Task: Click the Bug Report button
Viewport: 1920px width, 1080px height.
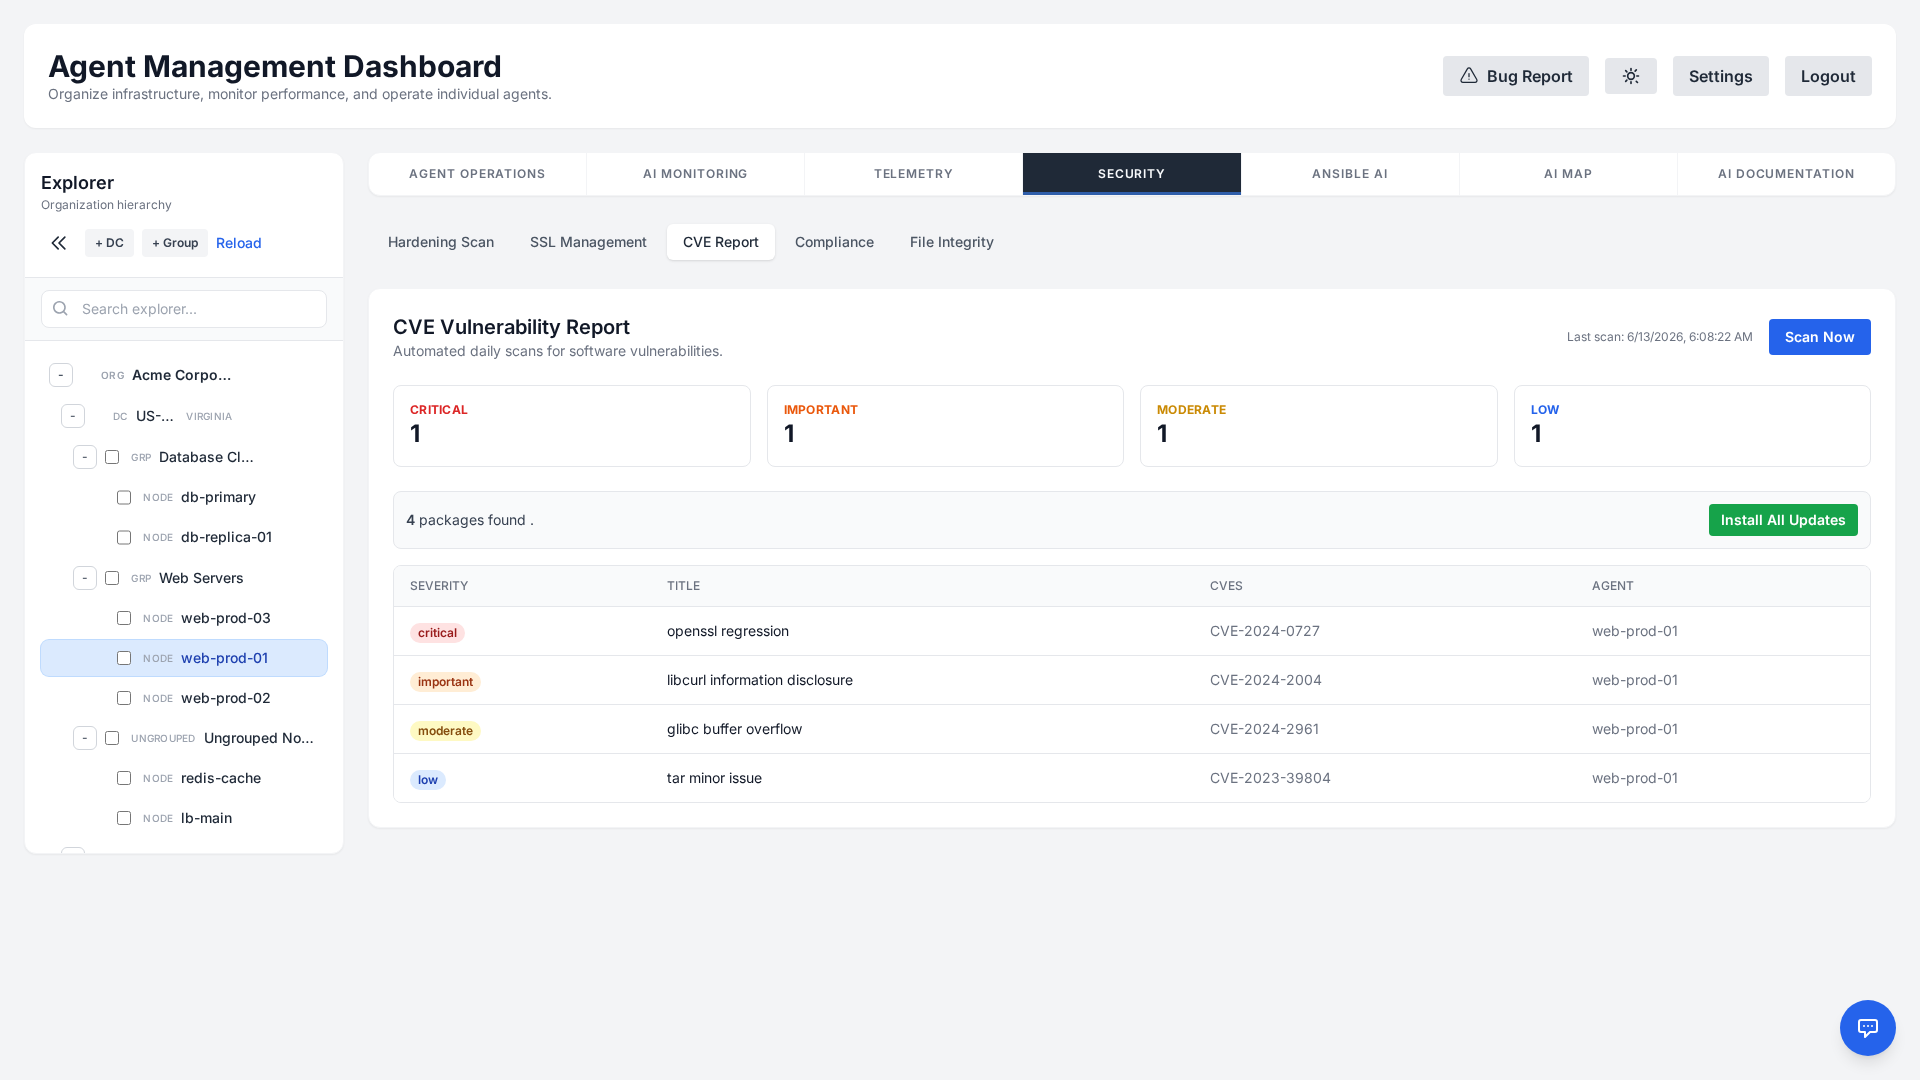Action: (1516, 76)
